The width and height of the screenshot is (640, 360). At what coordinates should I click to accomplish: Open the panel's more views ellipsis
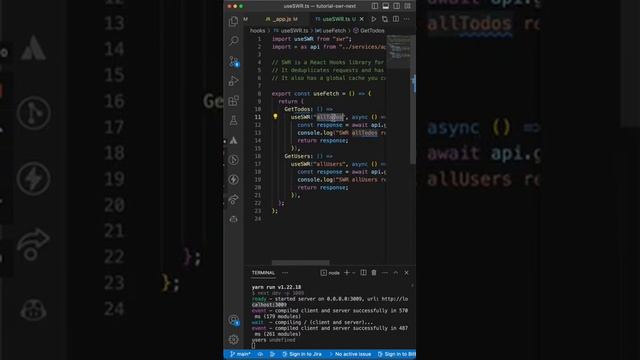tap(285, 273)
